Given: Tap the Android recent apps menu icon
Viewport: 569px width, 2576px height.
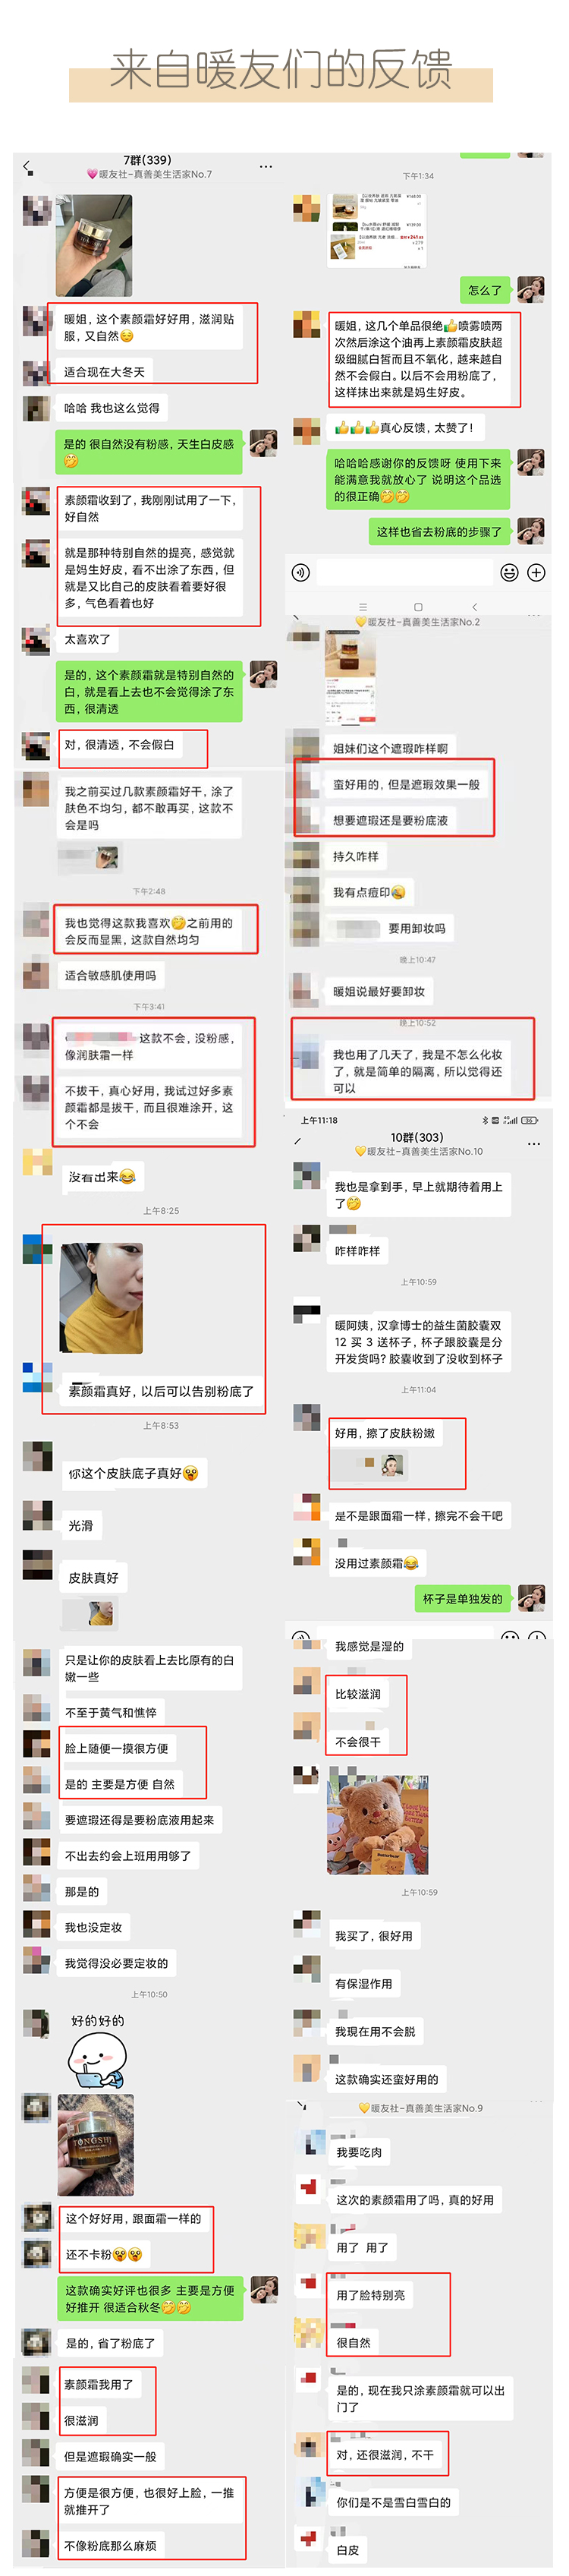Looking at the screenshot, I should [363, 607].
